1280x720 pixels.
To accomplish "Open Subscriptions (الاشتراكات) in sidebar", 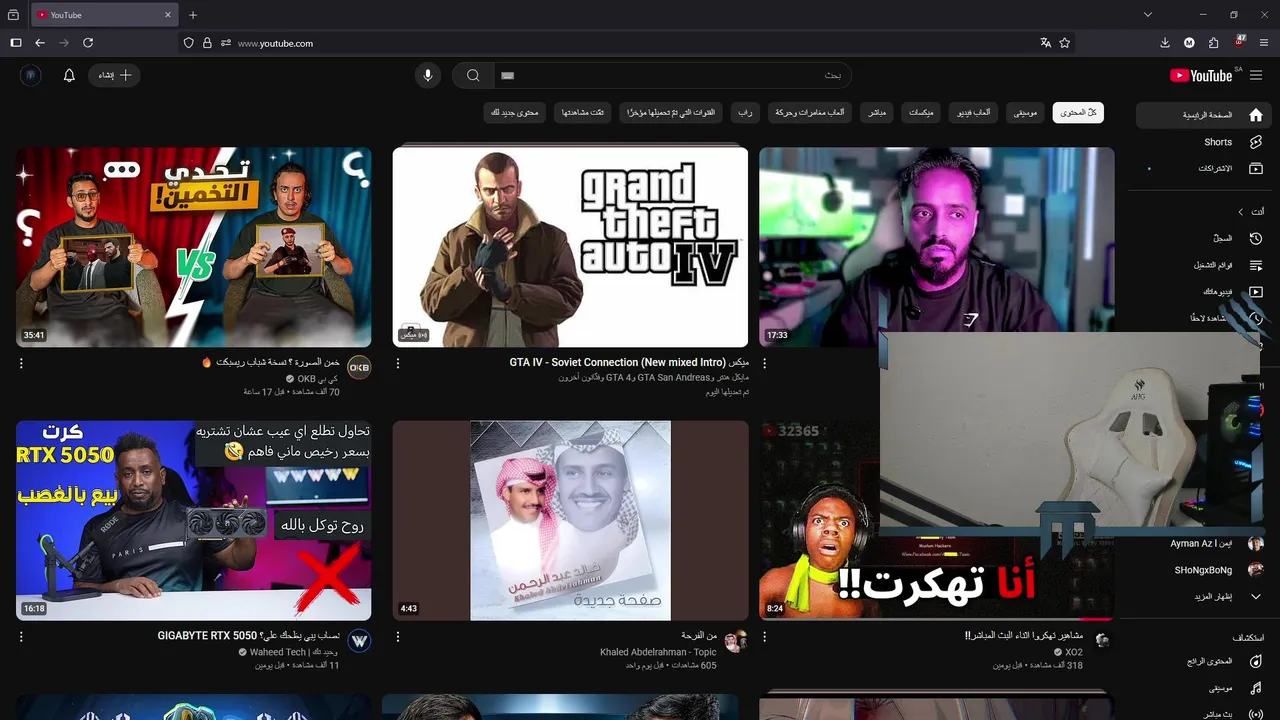I will [x=1205, y=168].
